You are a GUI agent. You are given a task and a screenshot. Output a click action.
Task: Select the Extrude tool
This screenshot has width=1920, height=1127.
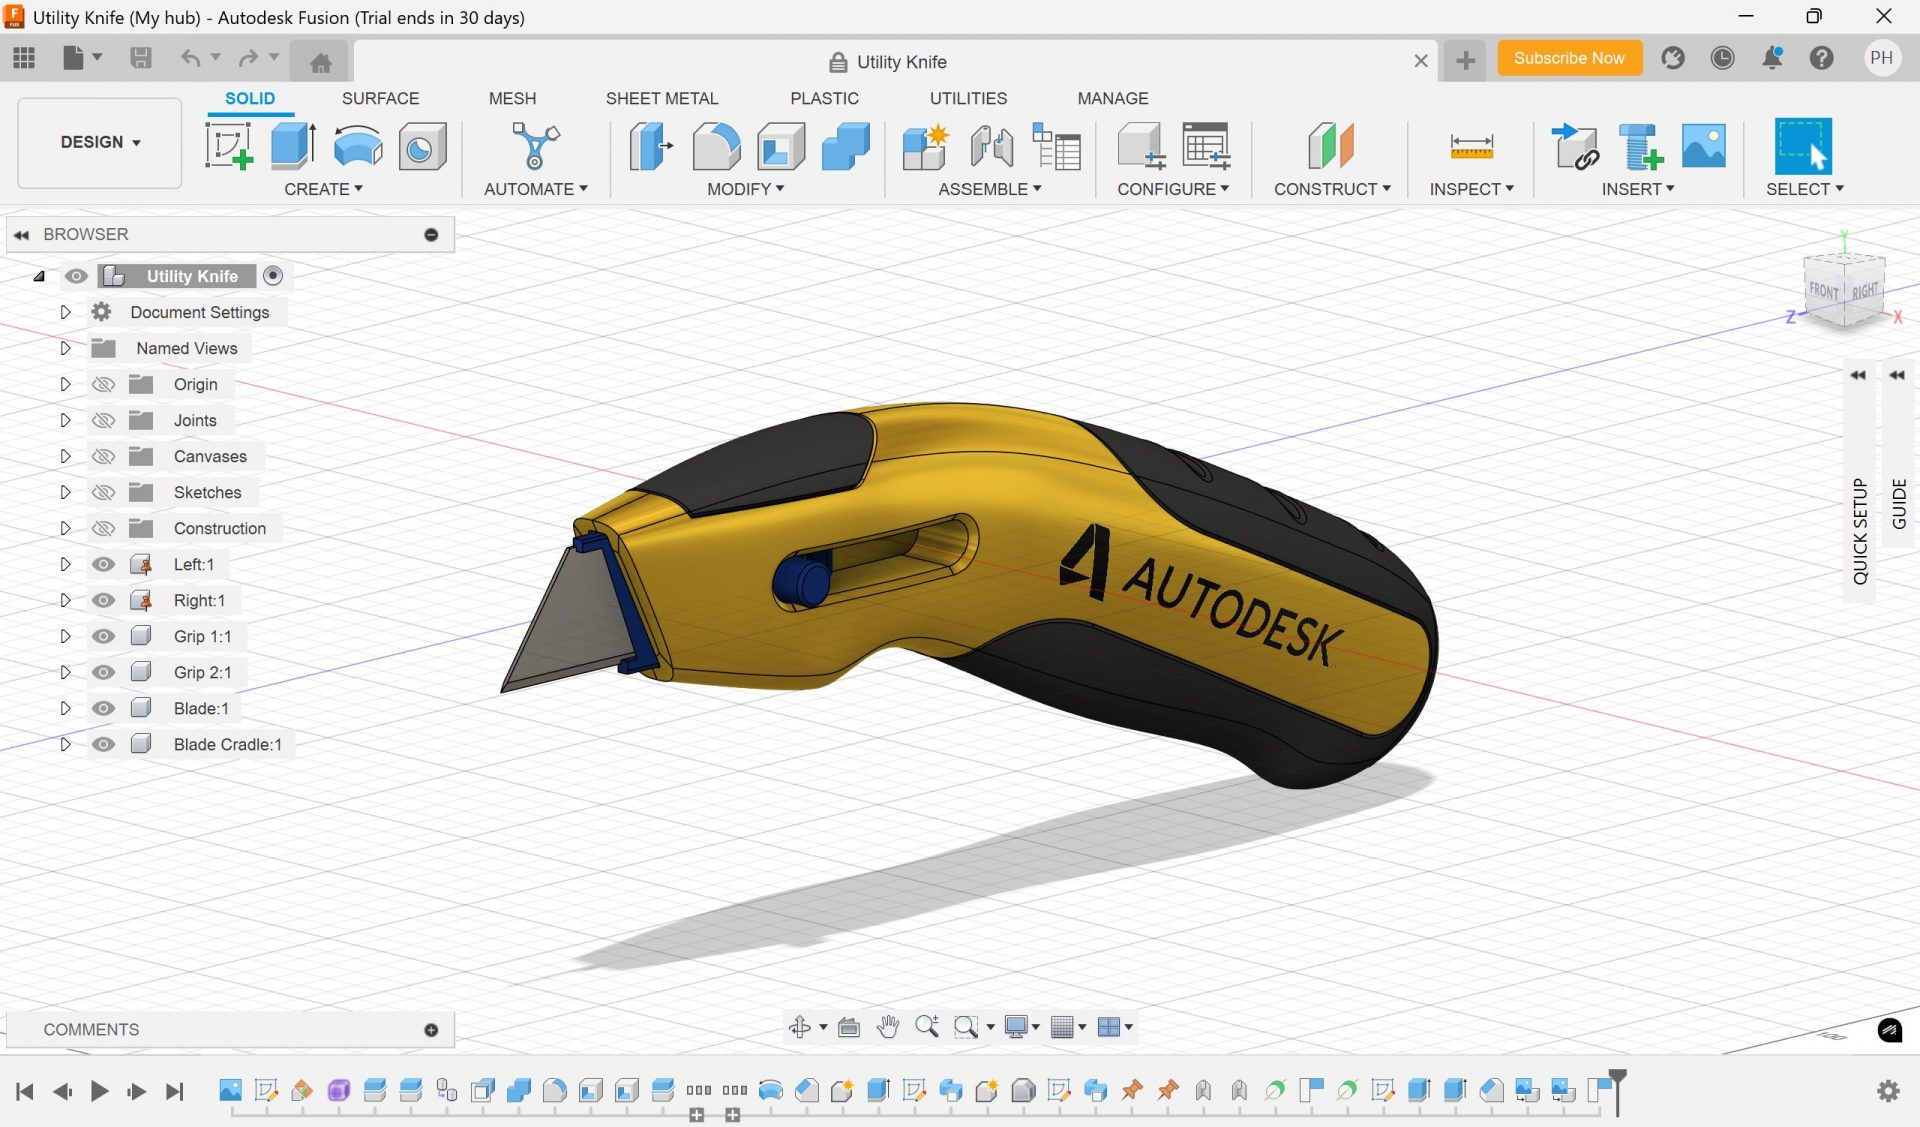click(291, 145)
